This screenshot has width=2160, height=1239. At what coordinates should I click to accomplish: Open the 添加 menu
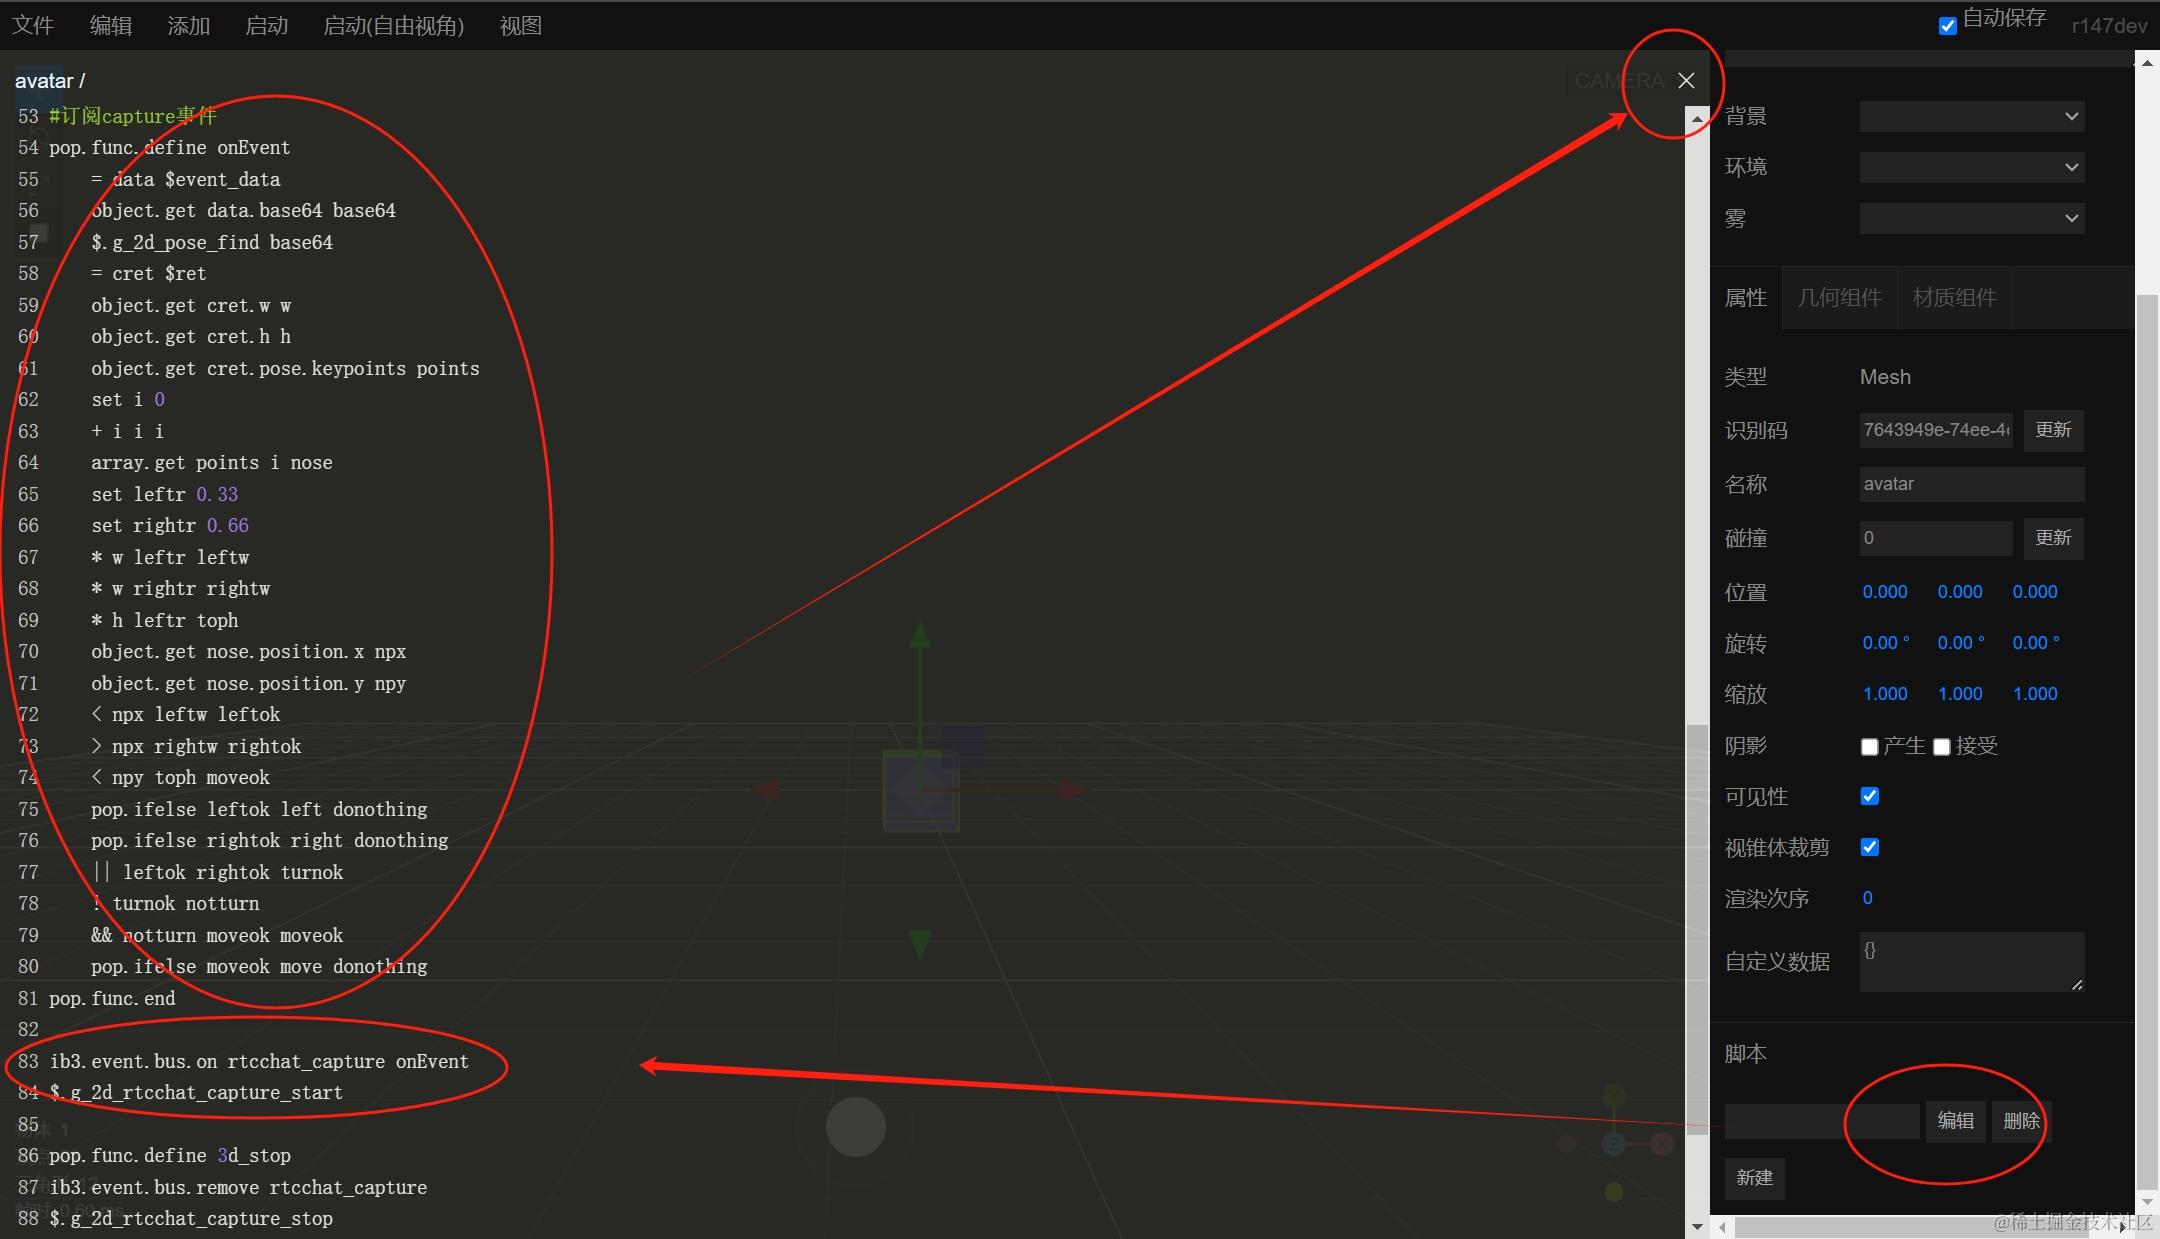tap(188, 26)
